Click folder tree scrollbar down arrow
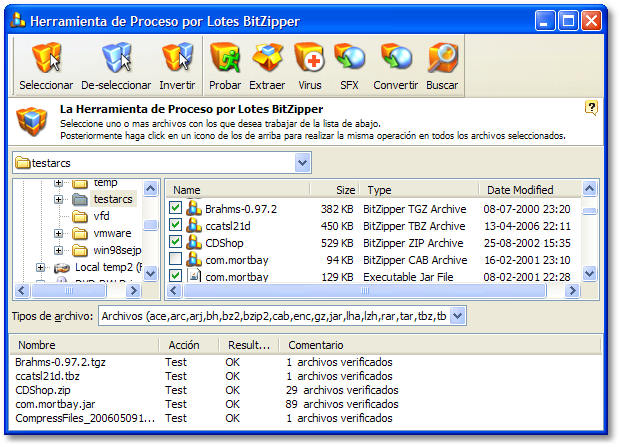The height and width of the screenshot is (447, 620). point(151,273)
